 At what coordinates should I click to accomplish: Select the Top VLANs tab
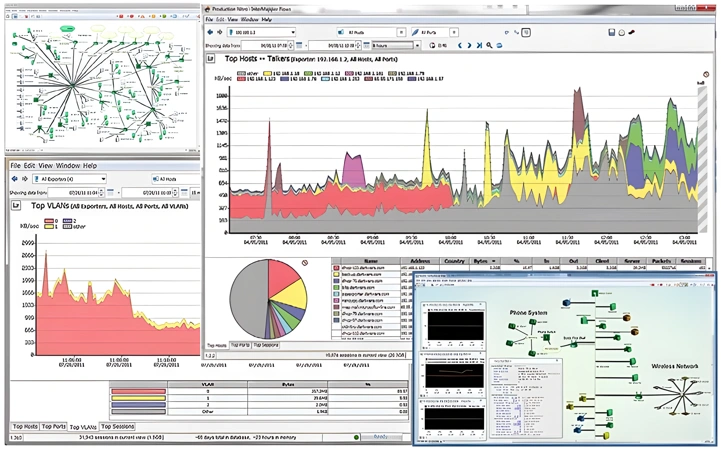(x=83, y=427)
